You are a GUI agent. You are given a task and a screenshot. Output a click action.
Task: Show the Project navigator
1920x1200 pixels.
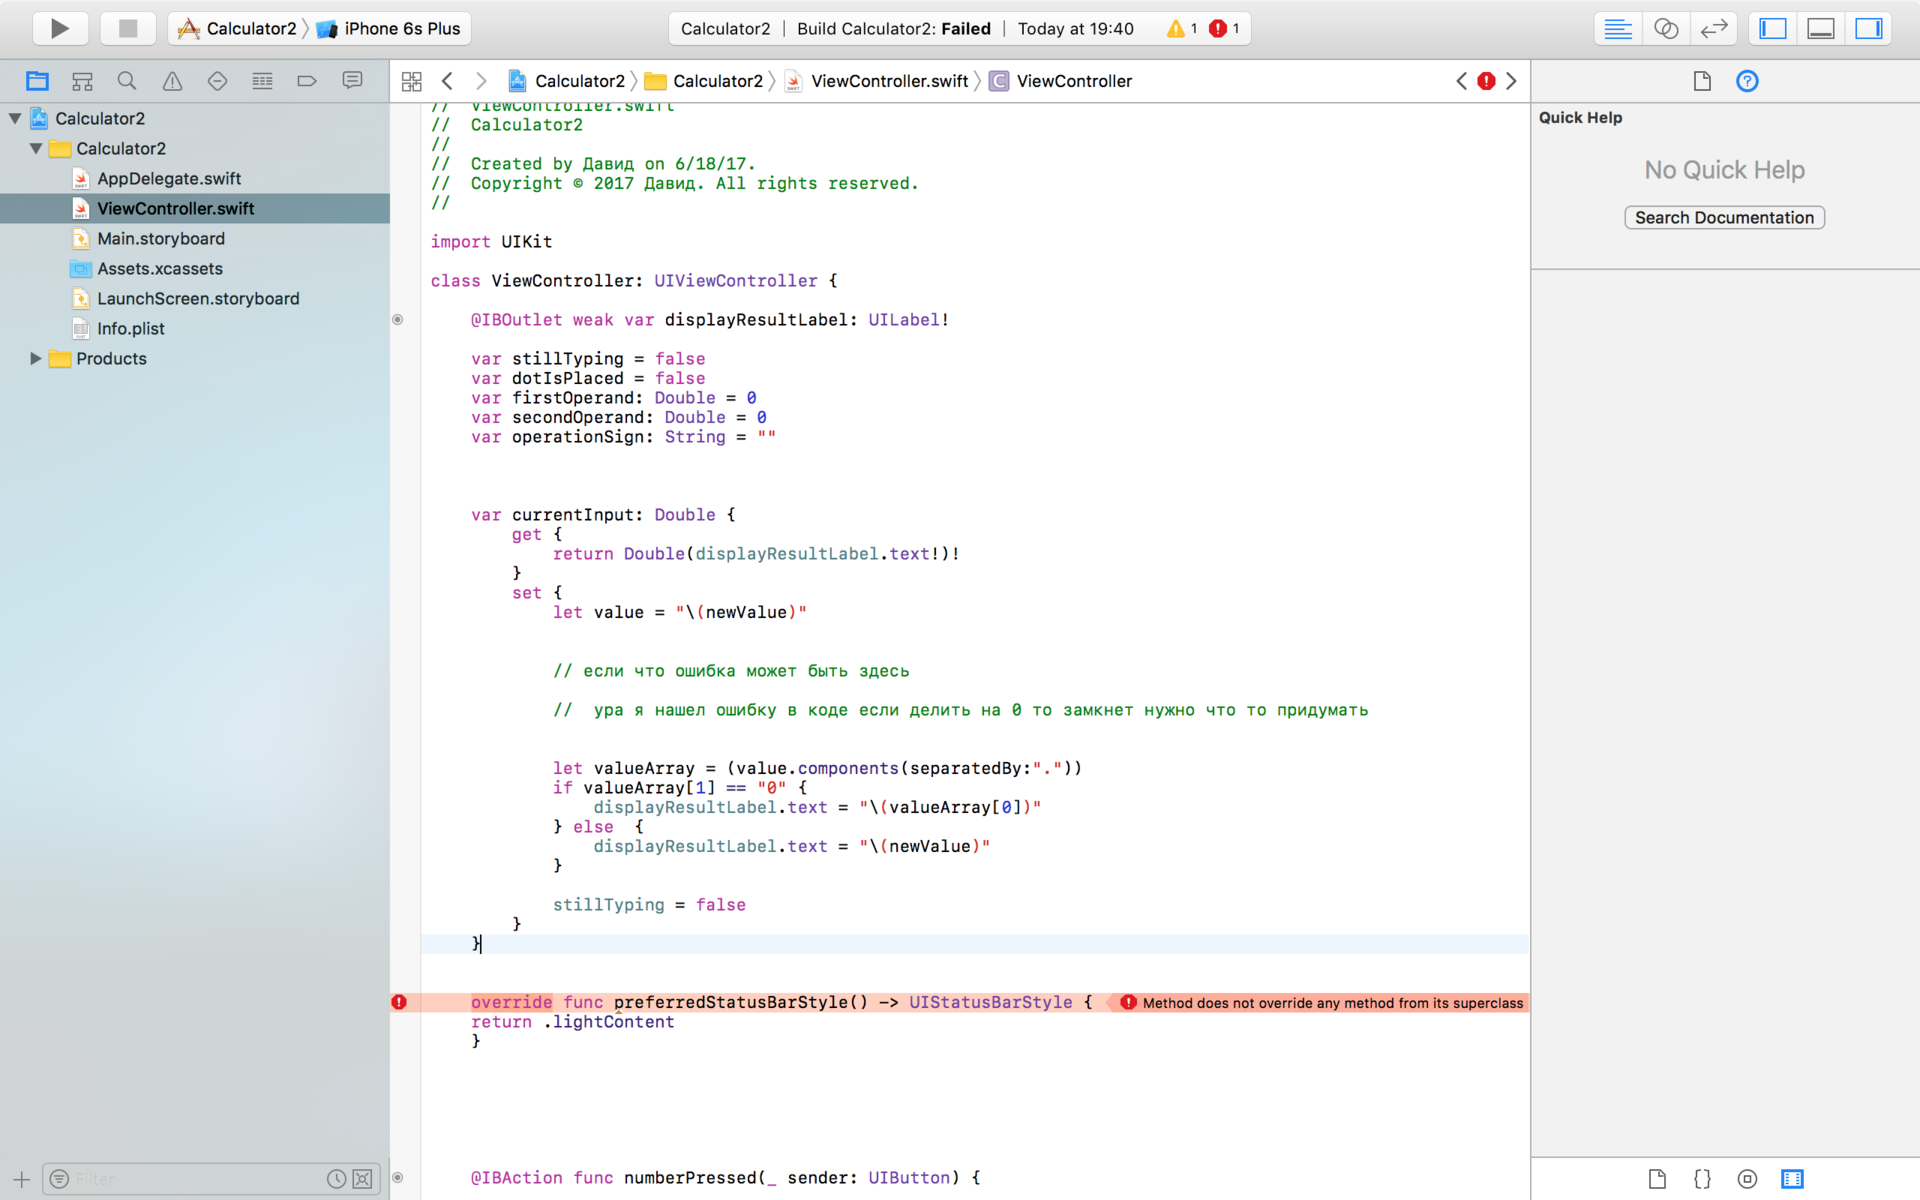click(x=38, y=81)
